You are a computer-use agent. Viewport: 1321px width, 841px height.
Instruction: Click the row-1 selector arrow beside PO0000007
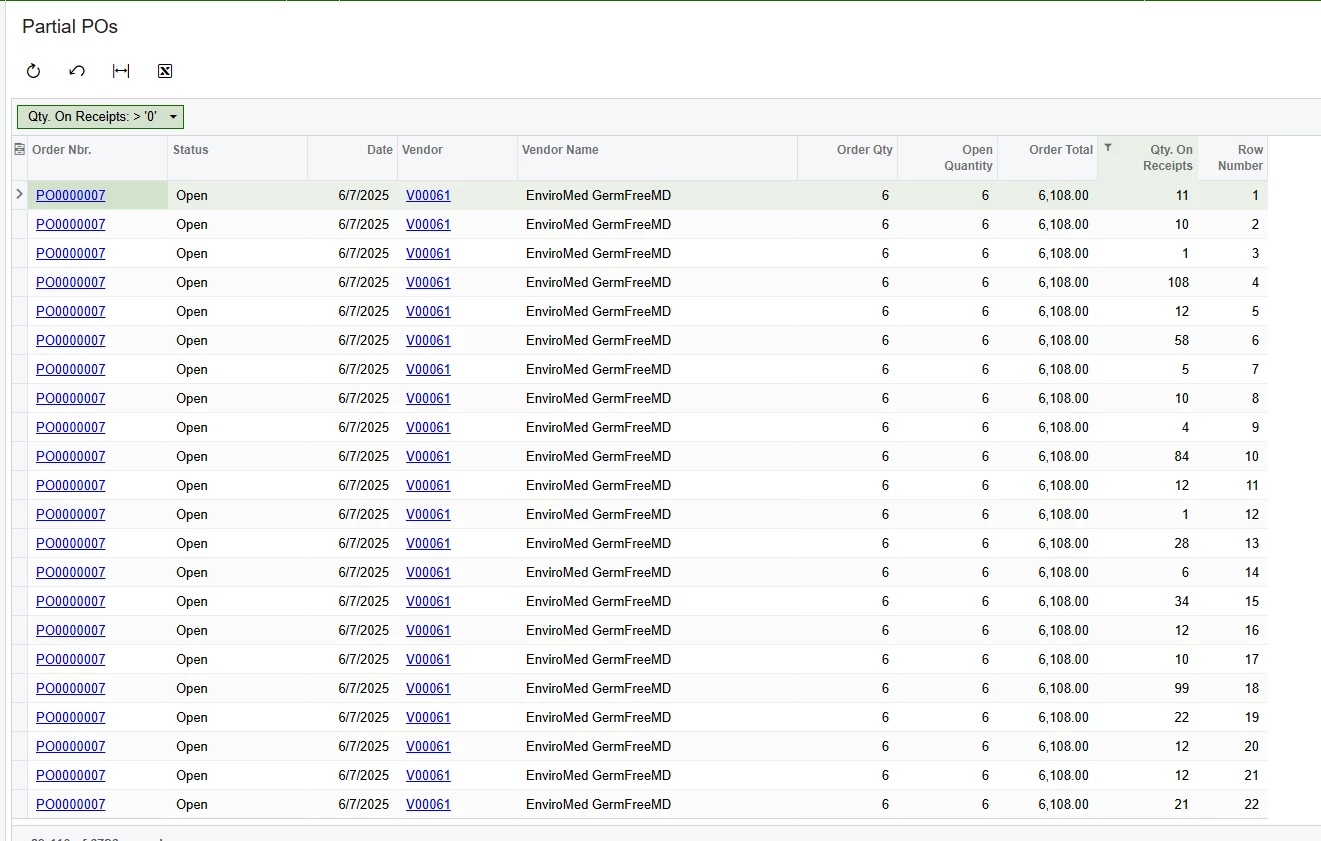tap(19, 195)
